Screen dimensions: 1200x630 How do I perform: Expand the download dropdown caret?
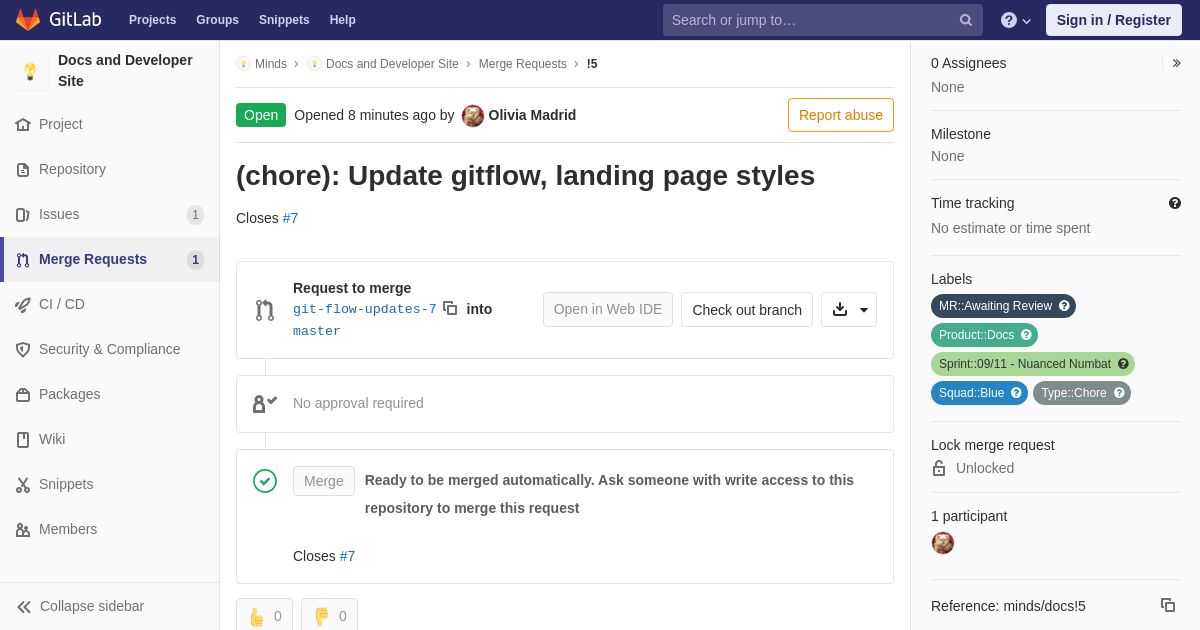[x=864, y=310]
